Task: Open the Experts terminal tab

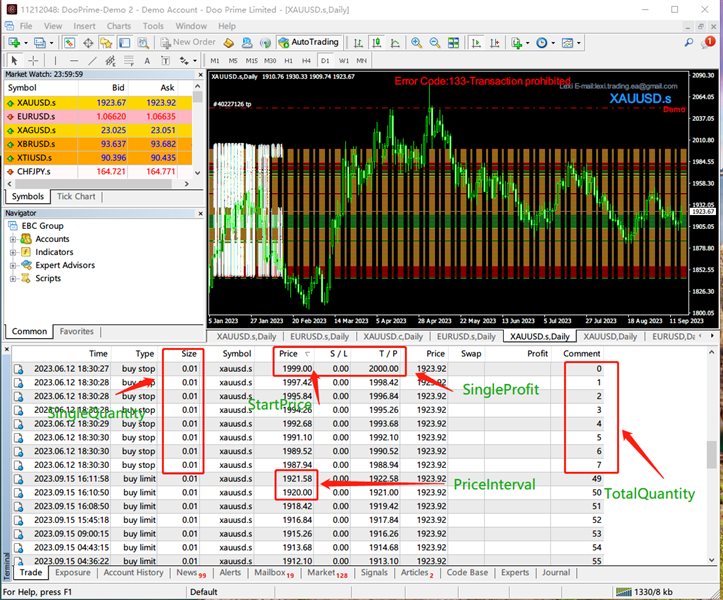Action: point(515,572)
